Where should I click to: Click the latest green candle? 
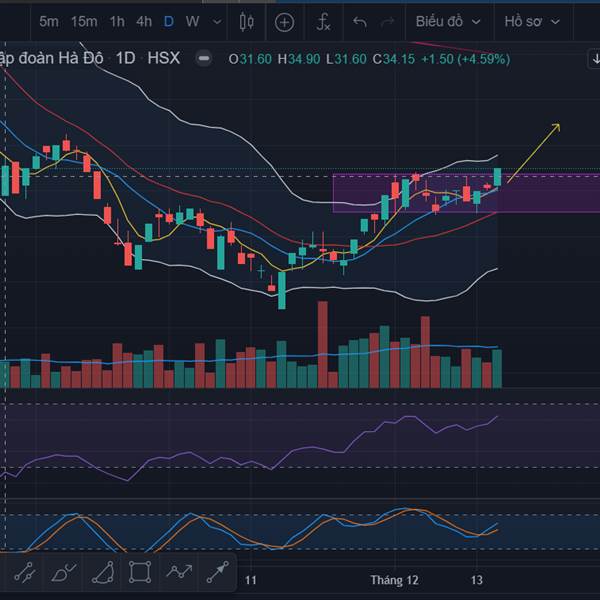point(497,177)
